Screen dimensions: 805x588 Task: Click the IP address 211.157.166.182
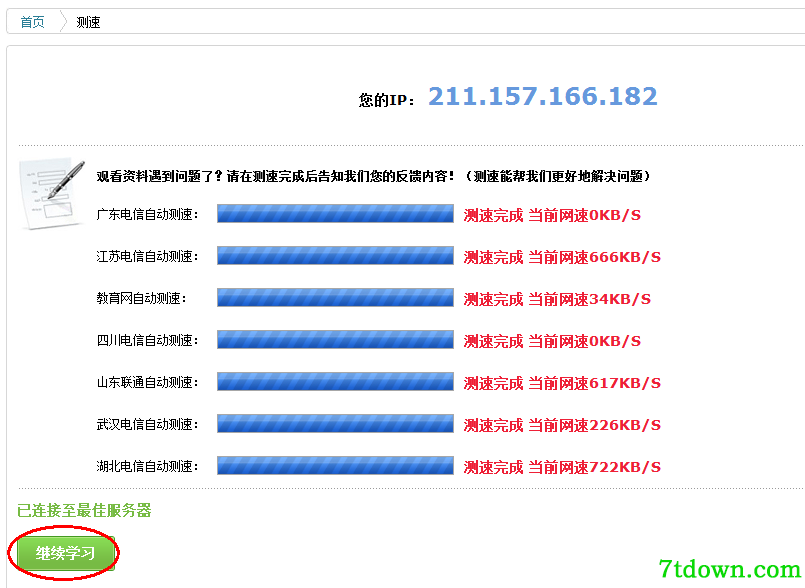(x=543, y=97)
